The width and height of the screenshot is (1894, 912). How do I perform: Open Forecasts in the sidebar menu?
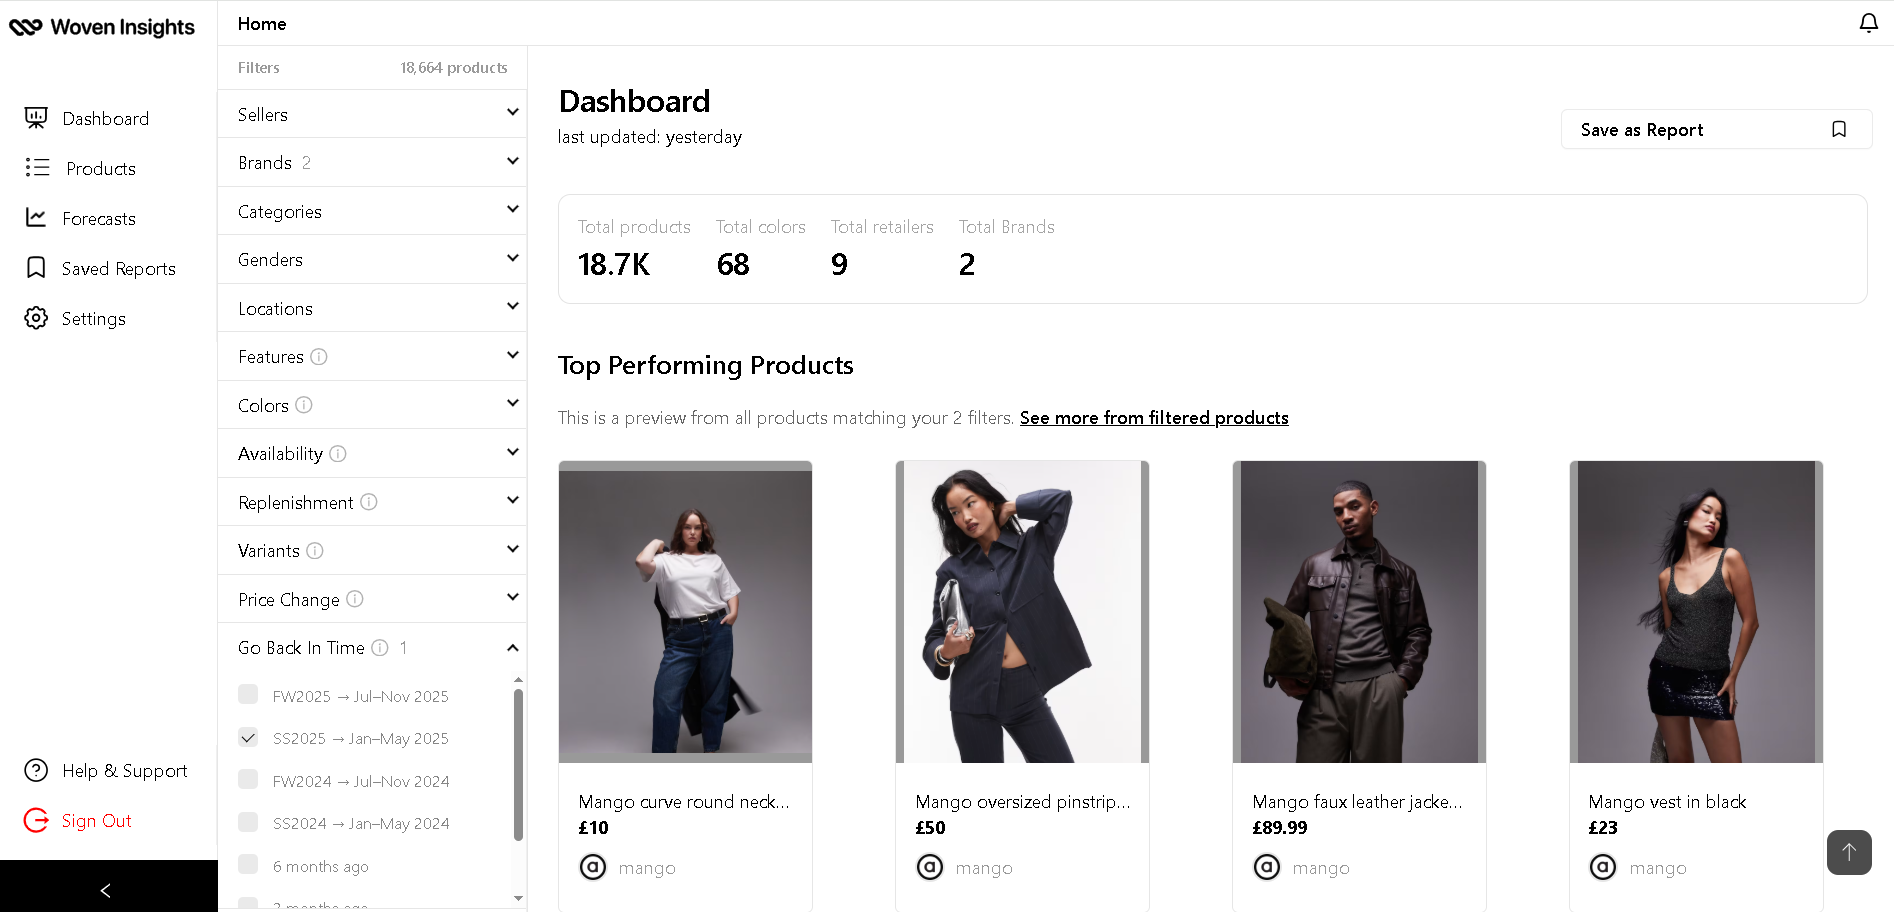click(x=99, y=218)
